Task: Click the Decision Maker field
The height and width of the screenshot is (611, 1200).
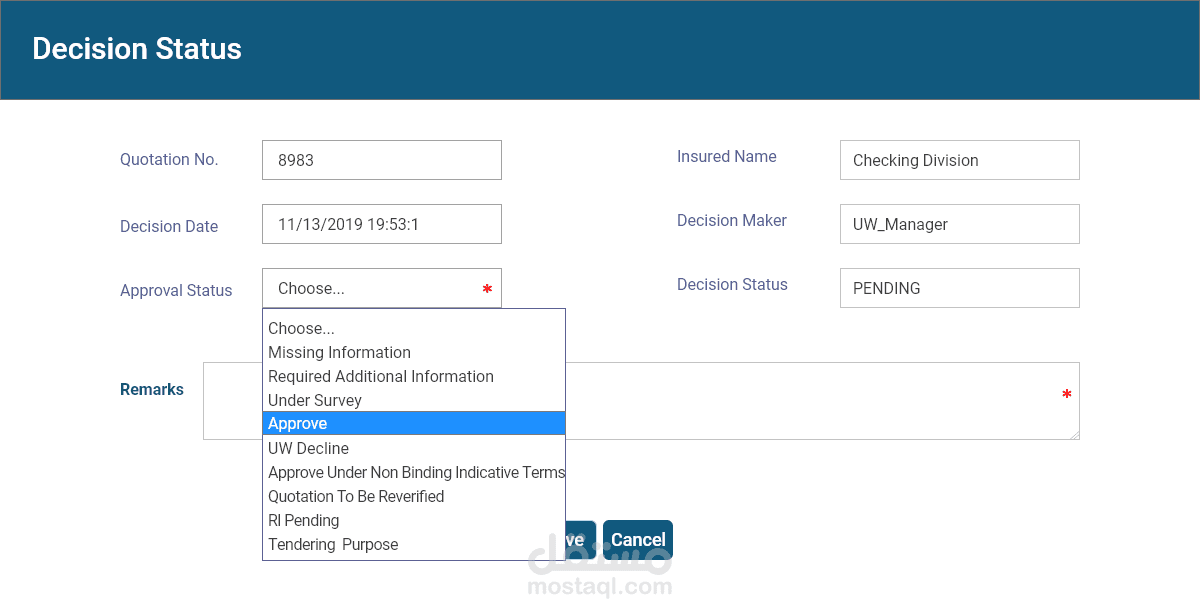Action: pyautogui.click(x=959, y=224)
